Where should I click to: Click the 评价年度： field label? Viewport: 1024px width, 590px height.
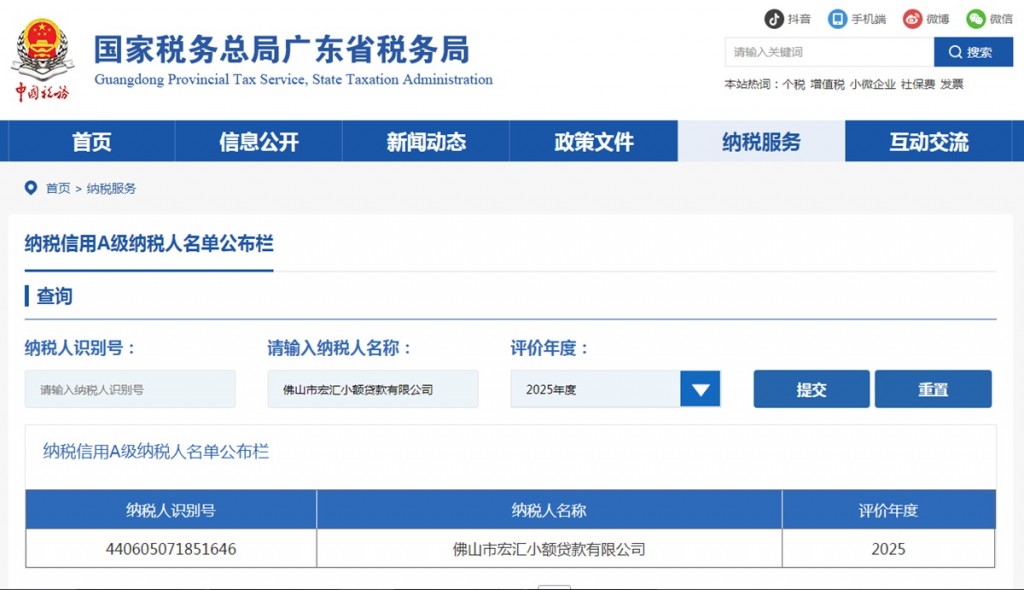(548, 348)
